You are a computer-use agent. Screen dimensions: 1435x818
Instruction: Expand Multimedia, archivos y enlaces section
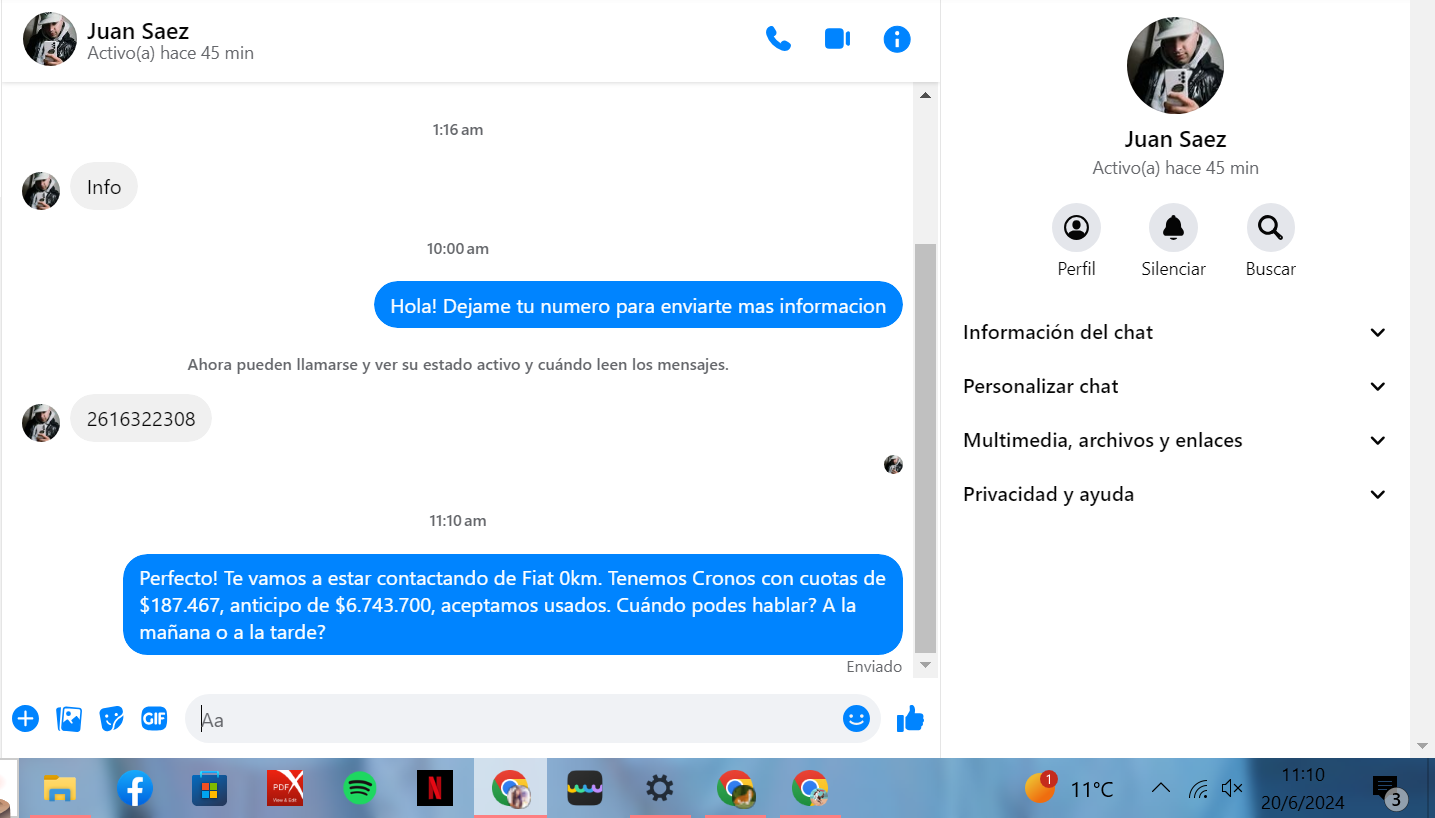(1174, 440)
